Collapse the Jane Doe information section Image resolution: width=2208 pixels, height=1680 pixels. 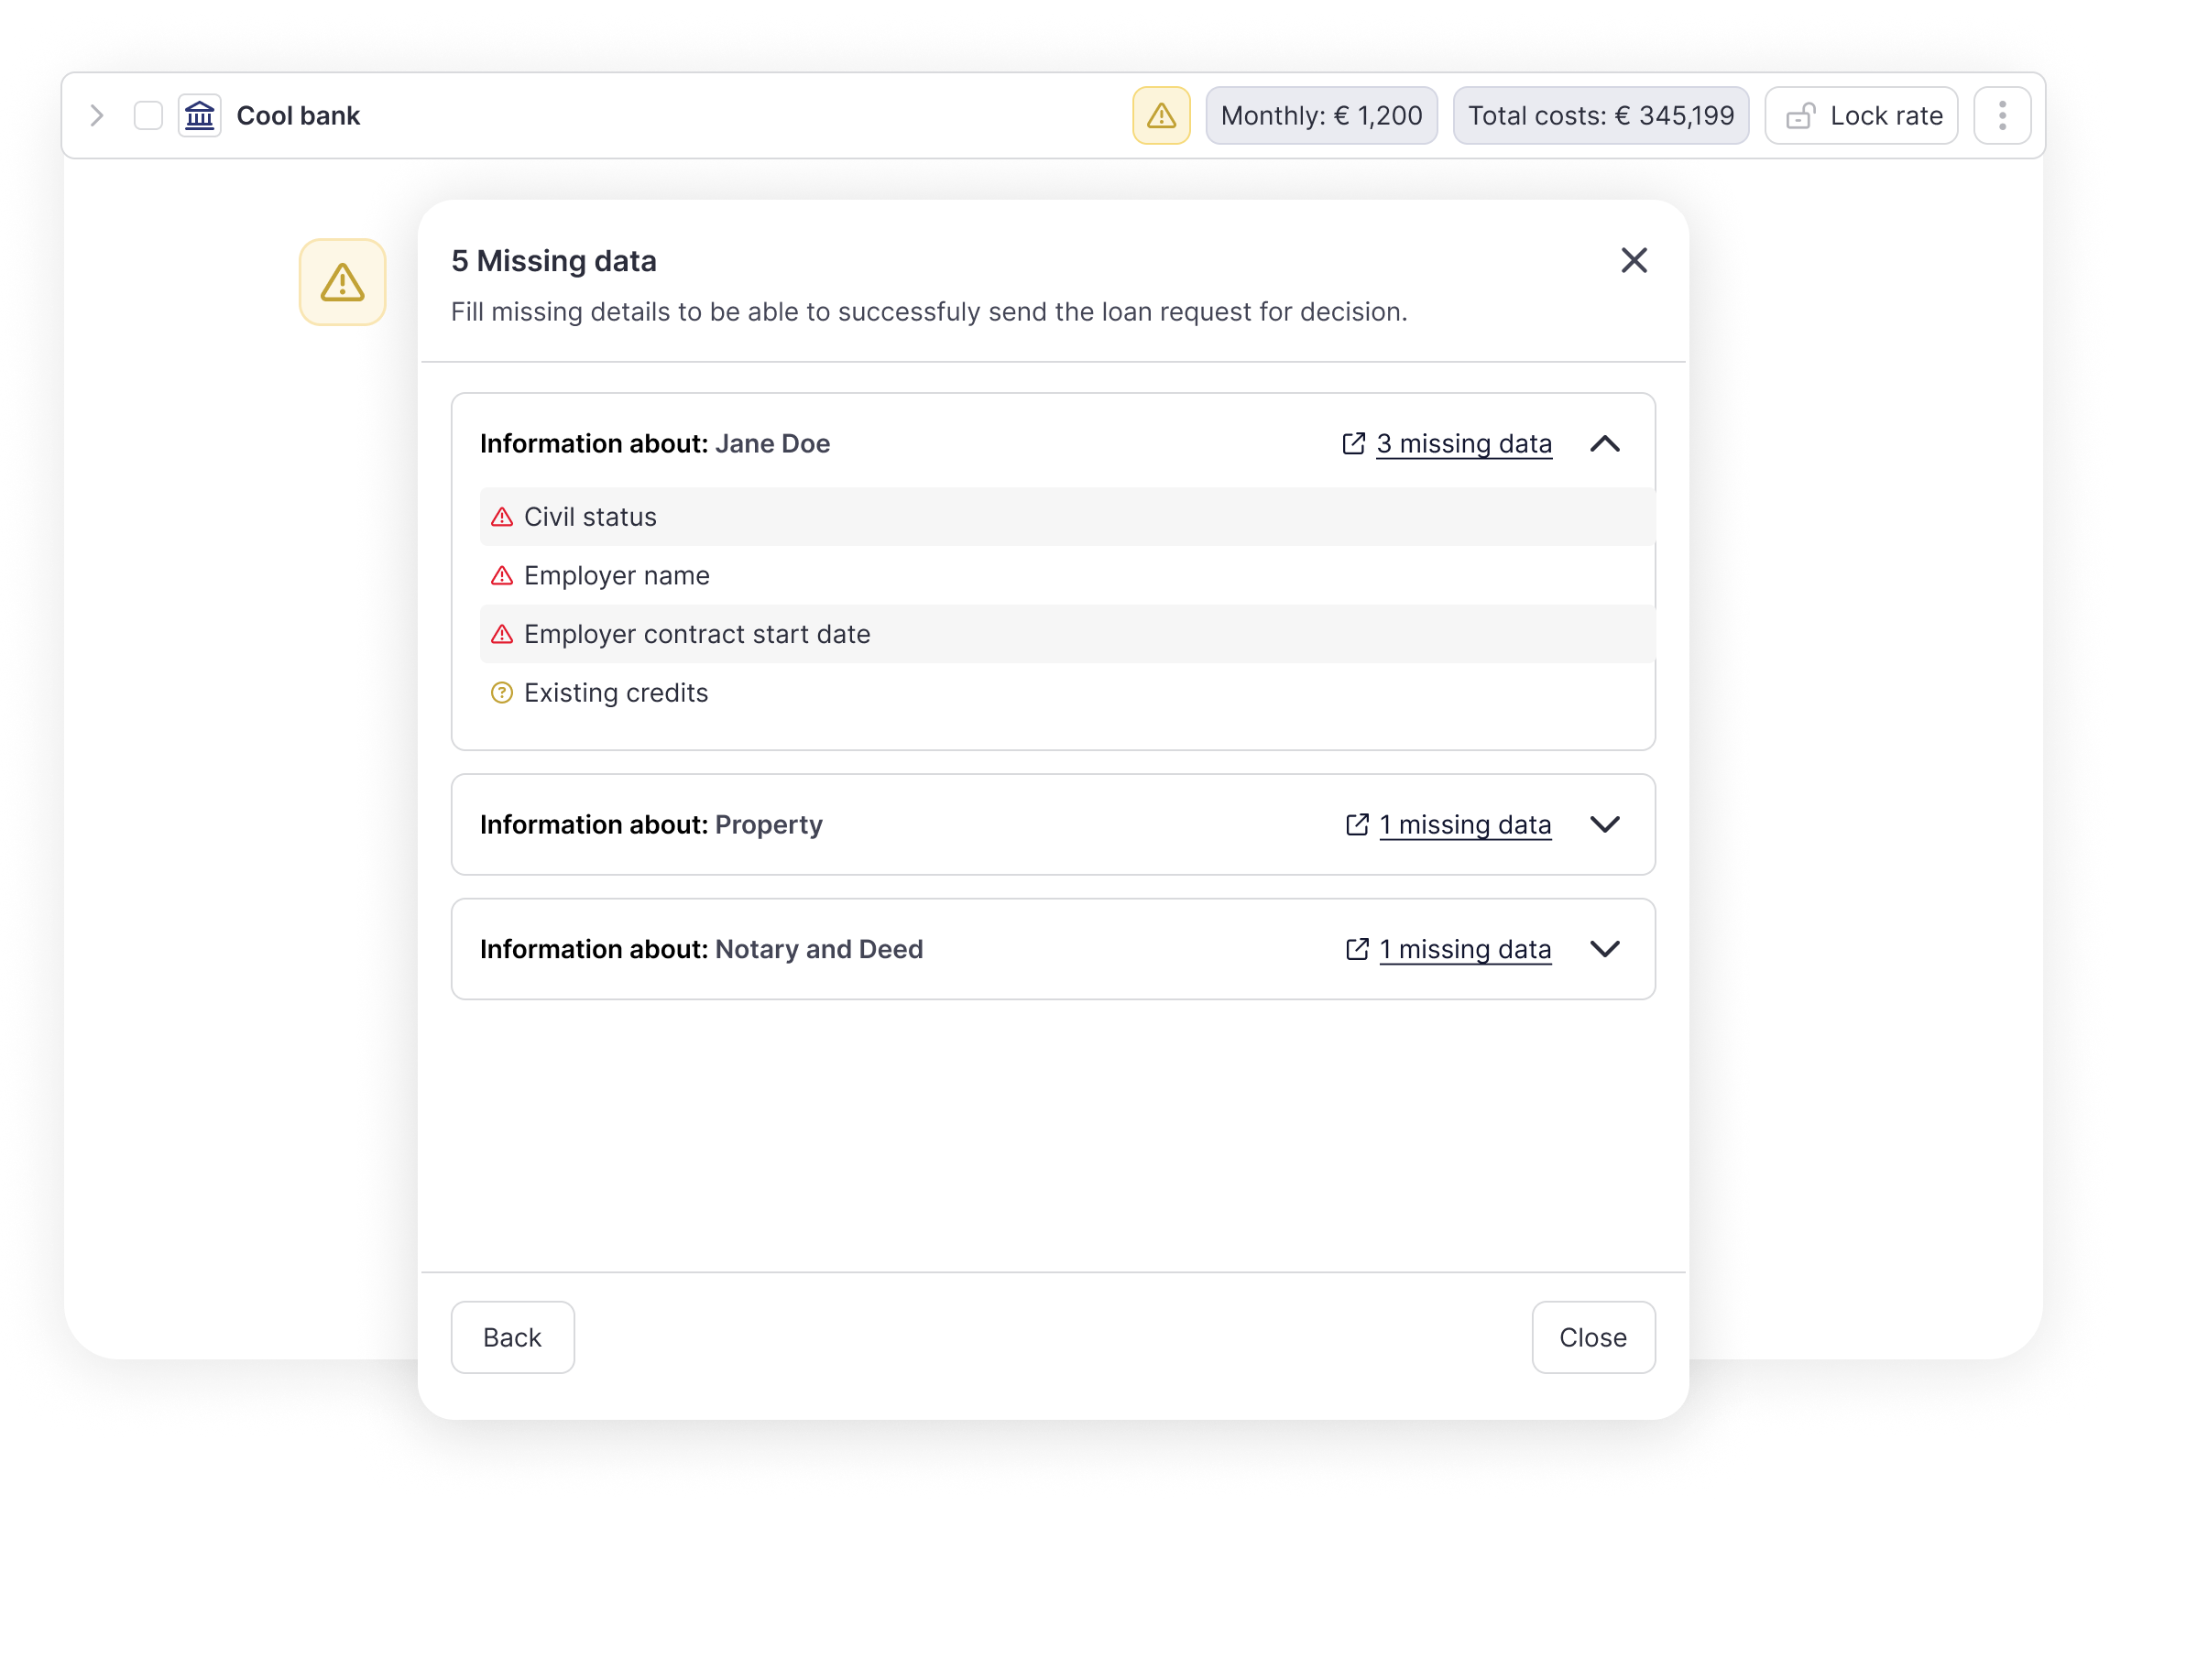click(x=1605, y=444)
